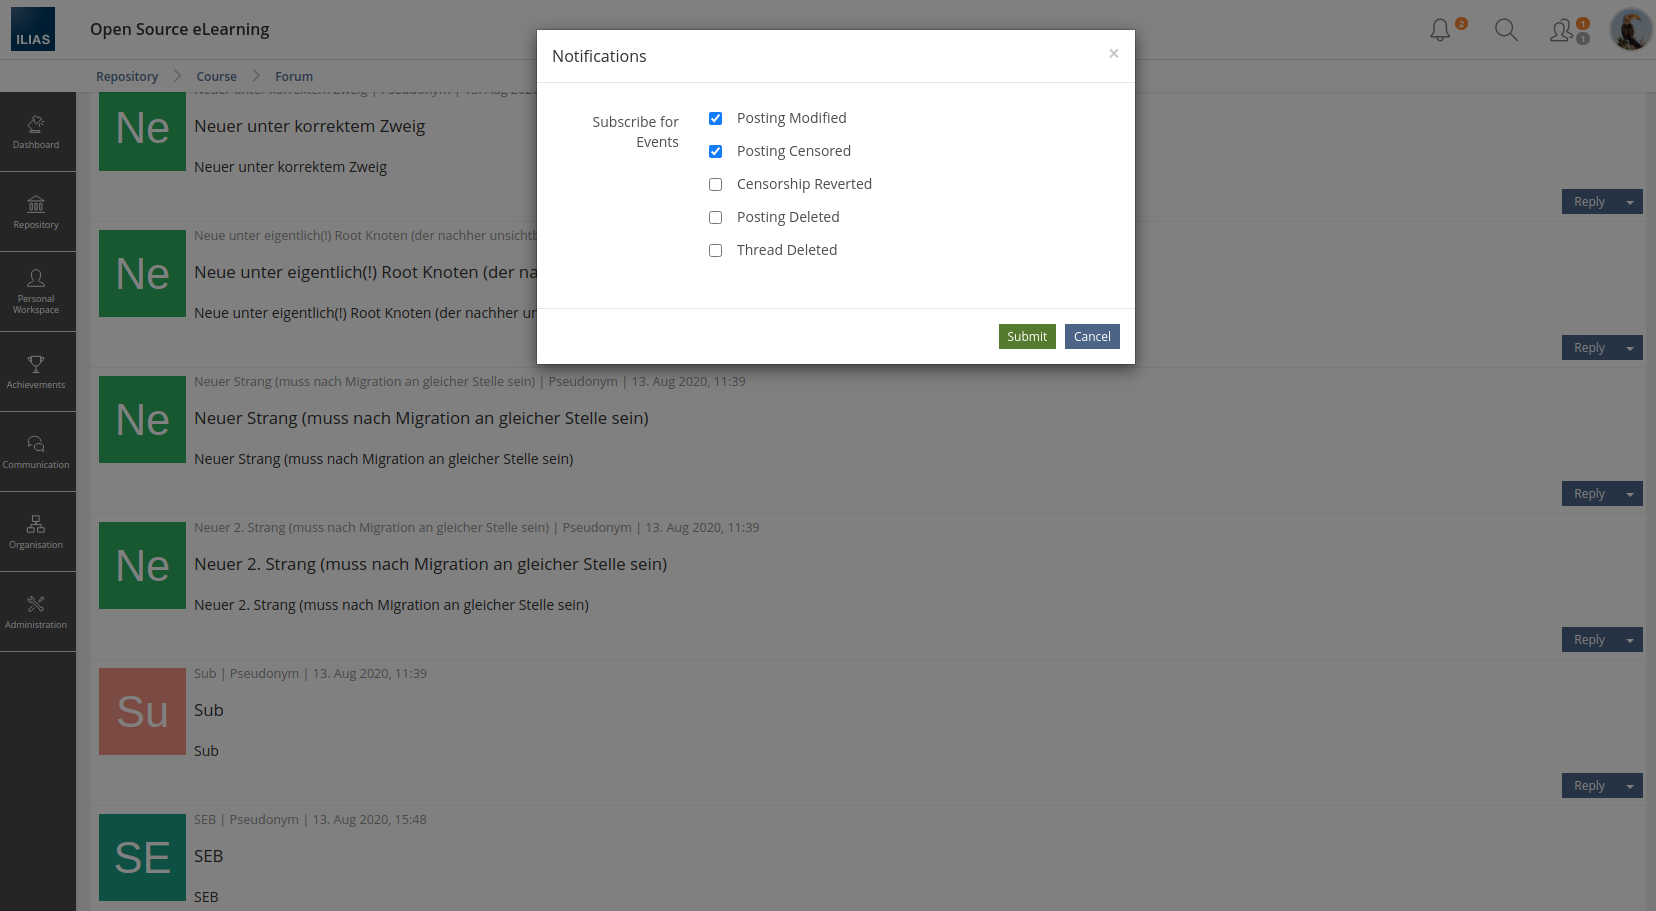Click heading 'Neuer unter korrektem Zweig'
Image resolution: width=1656 pixels, height=911 pixels.
[x=310, y=126]
